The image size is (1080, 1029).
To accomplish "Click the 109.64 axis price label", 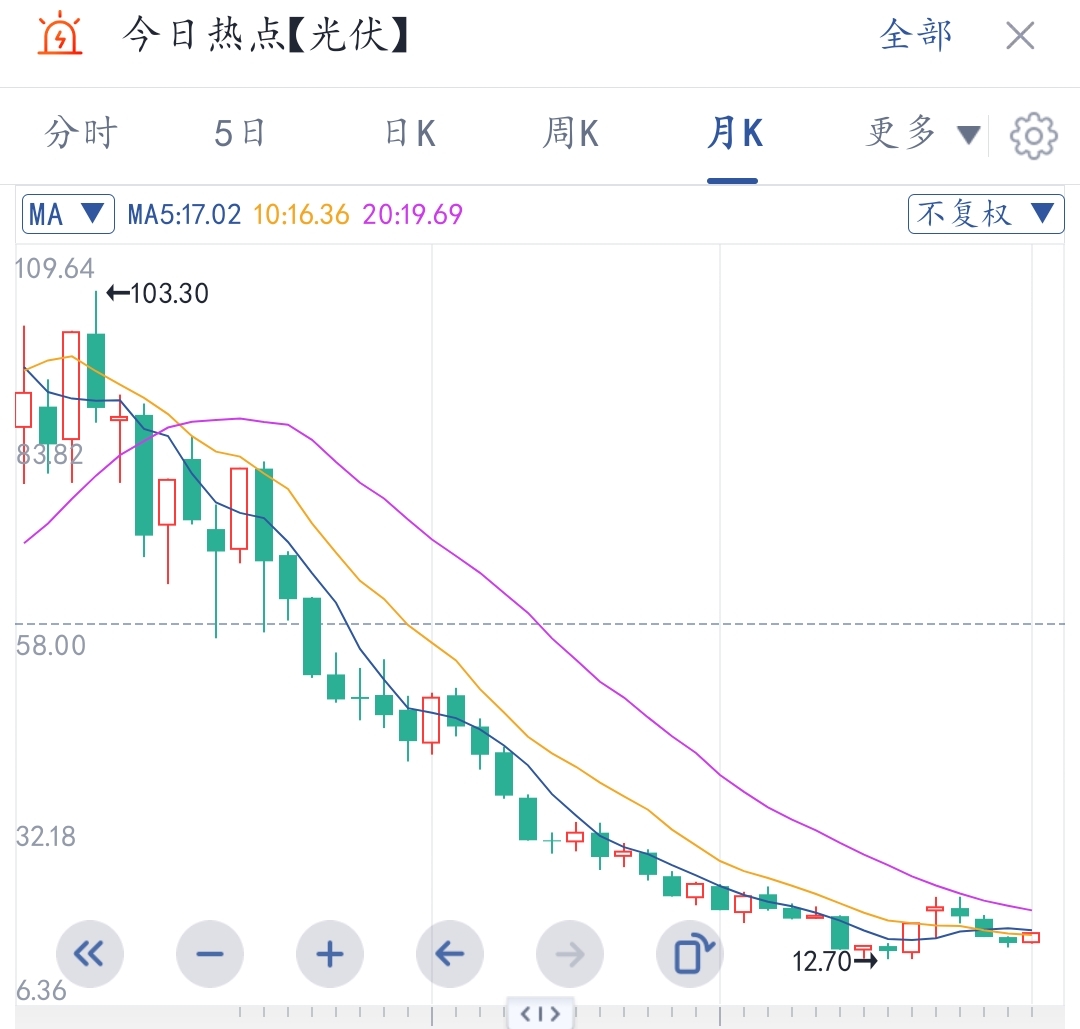I will pyautogui.click(x=54, y=269).
